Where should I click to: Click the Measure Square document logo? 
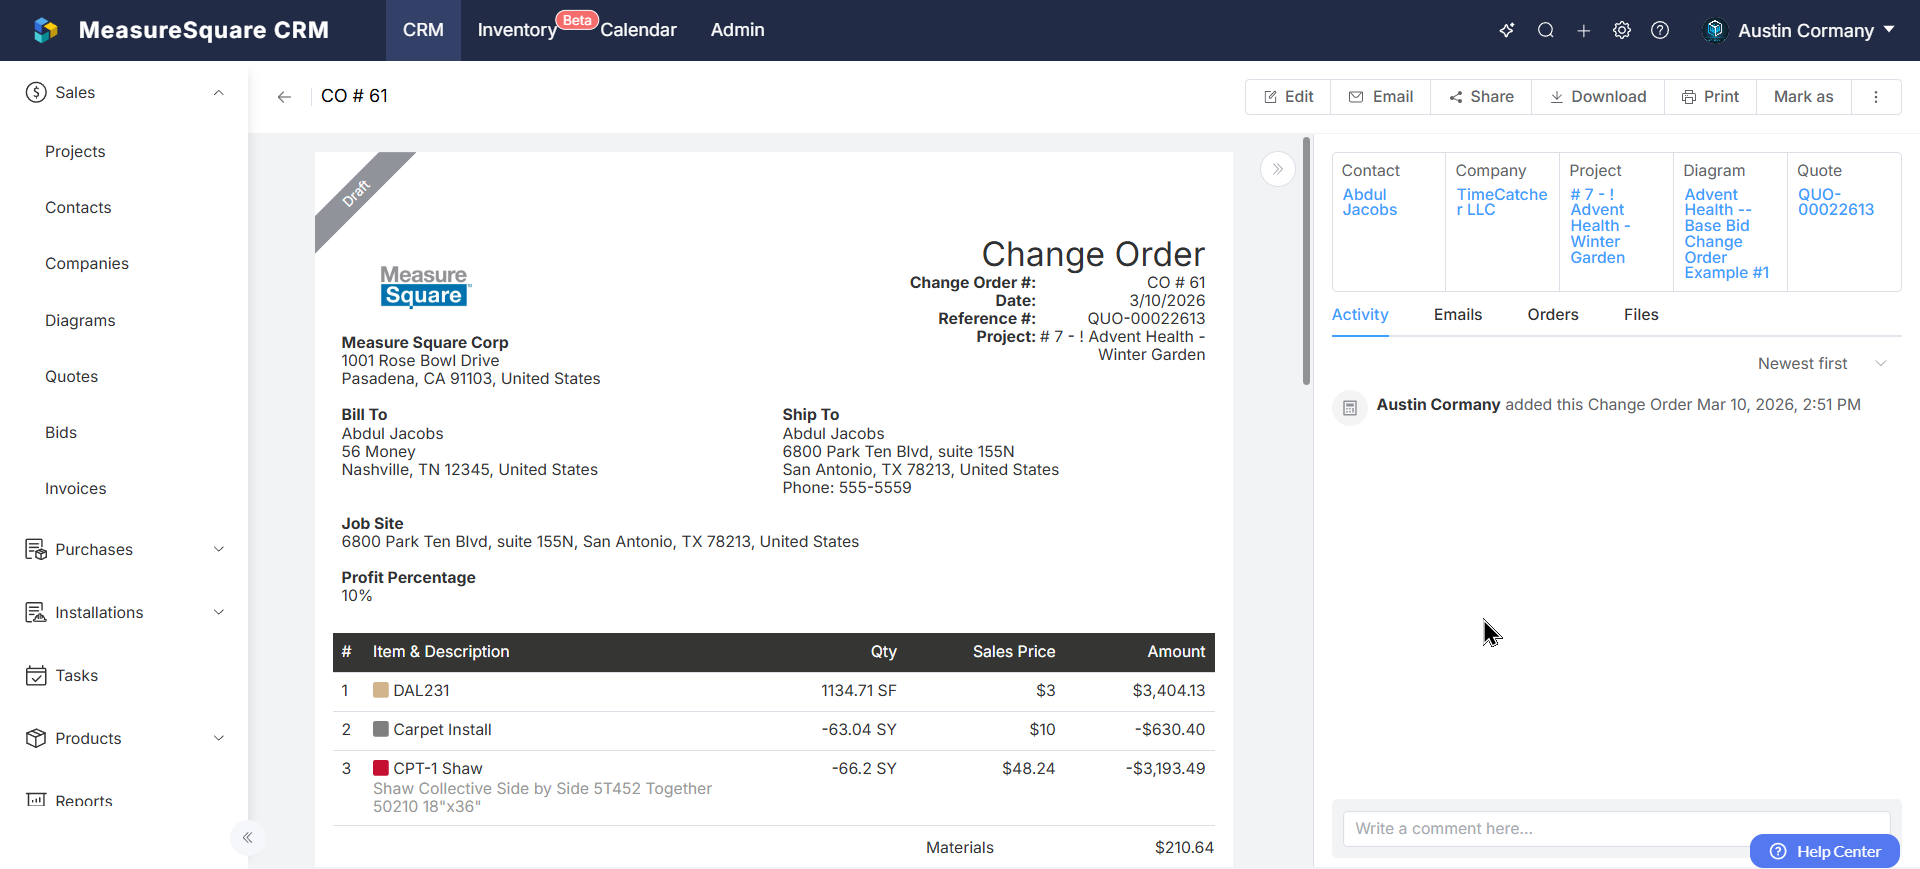[425, 286]
